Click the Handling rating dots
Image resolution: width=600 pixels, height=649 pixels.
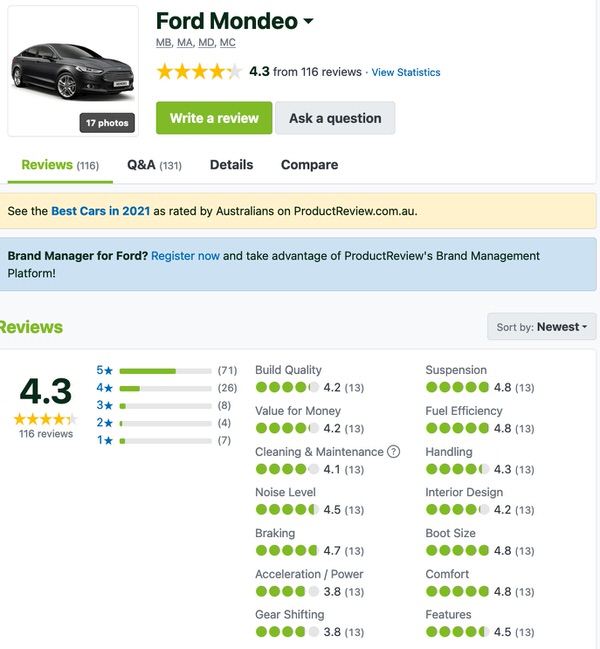click(x=458, y=469)
